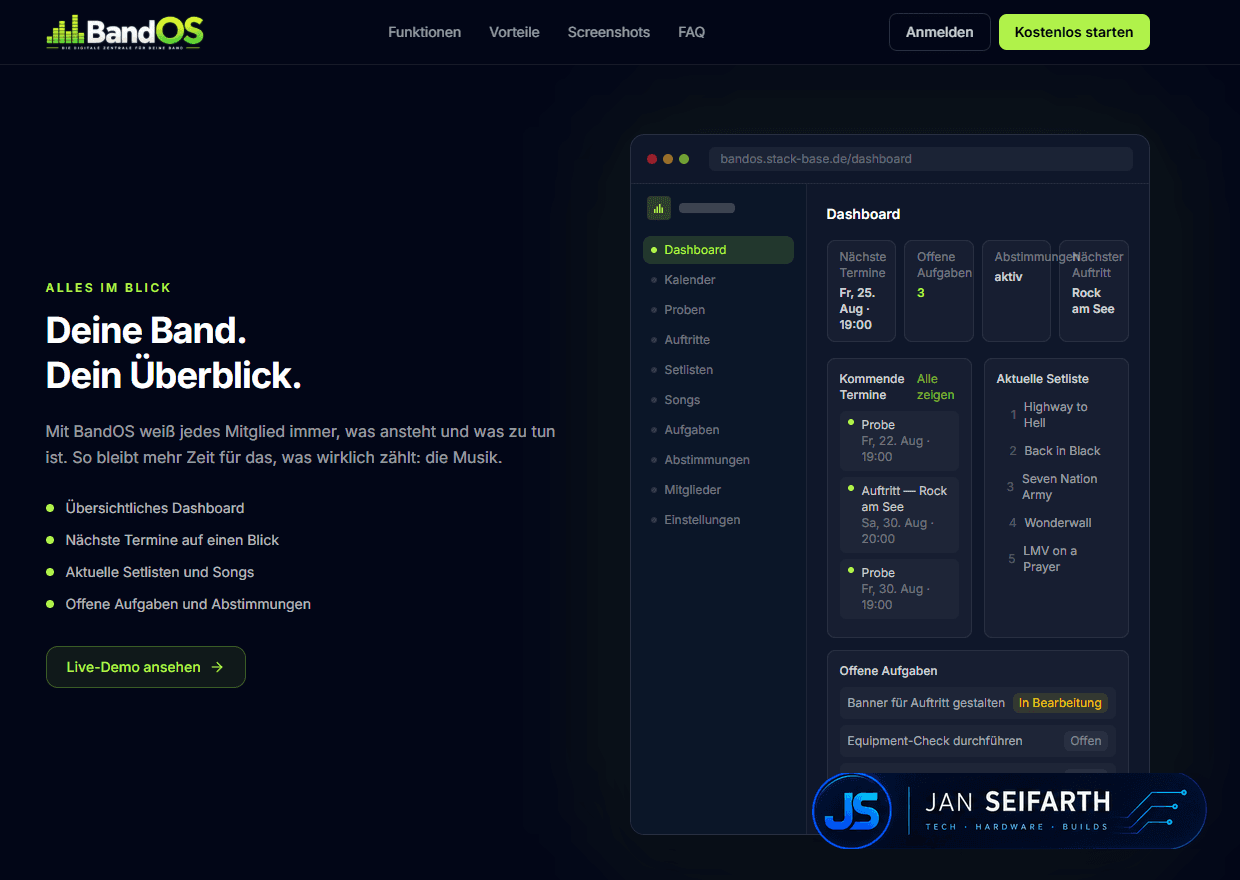Open the FAQ nav link

(691, 32)
